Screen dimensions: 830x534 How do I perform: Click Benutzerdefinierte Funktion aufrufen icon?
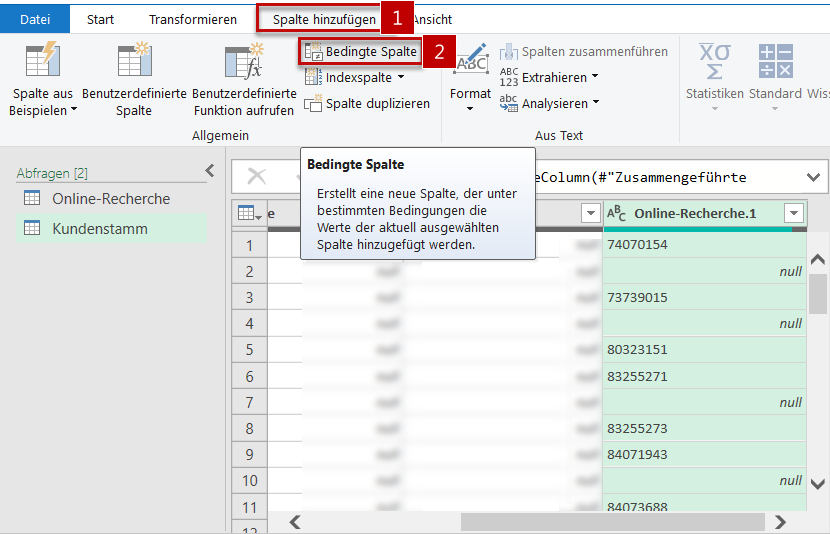coord(243,61)
